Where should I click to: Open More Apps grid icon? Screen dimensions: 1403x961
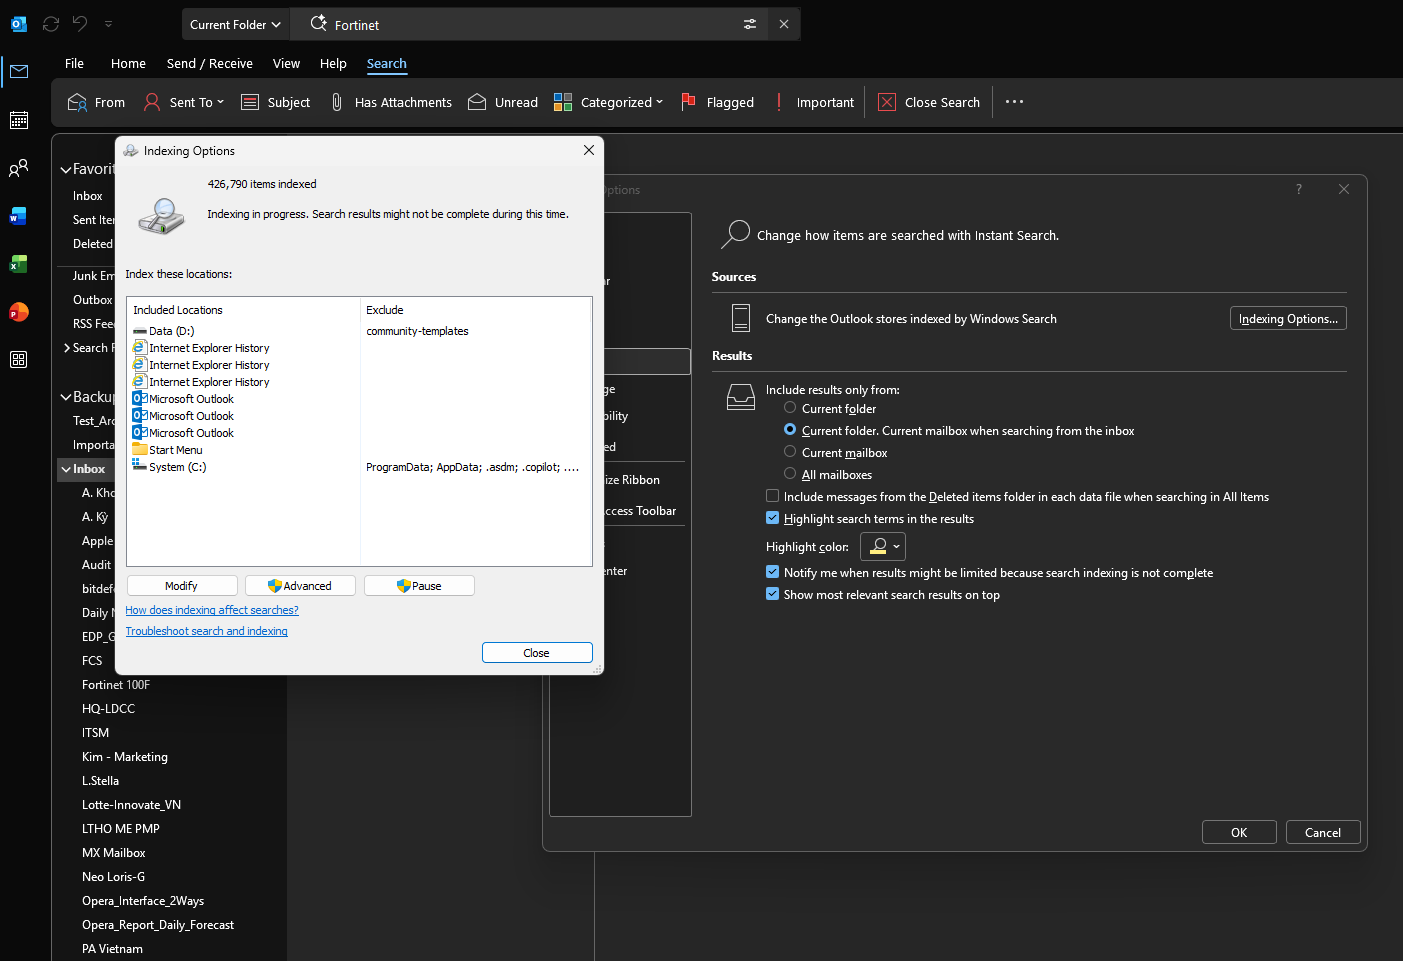19,360
